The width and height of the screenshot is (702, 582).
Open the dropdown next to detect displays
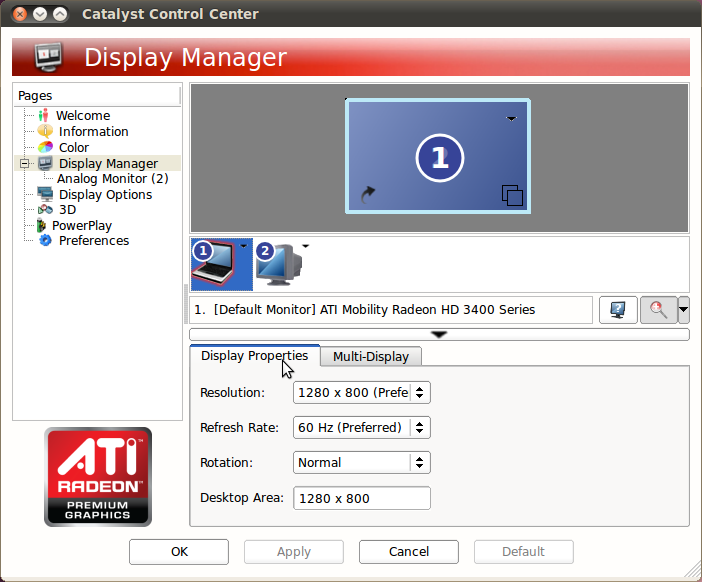click(684, 309)
